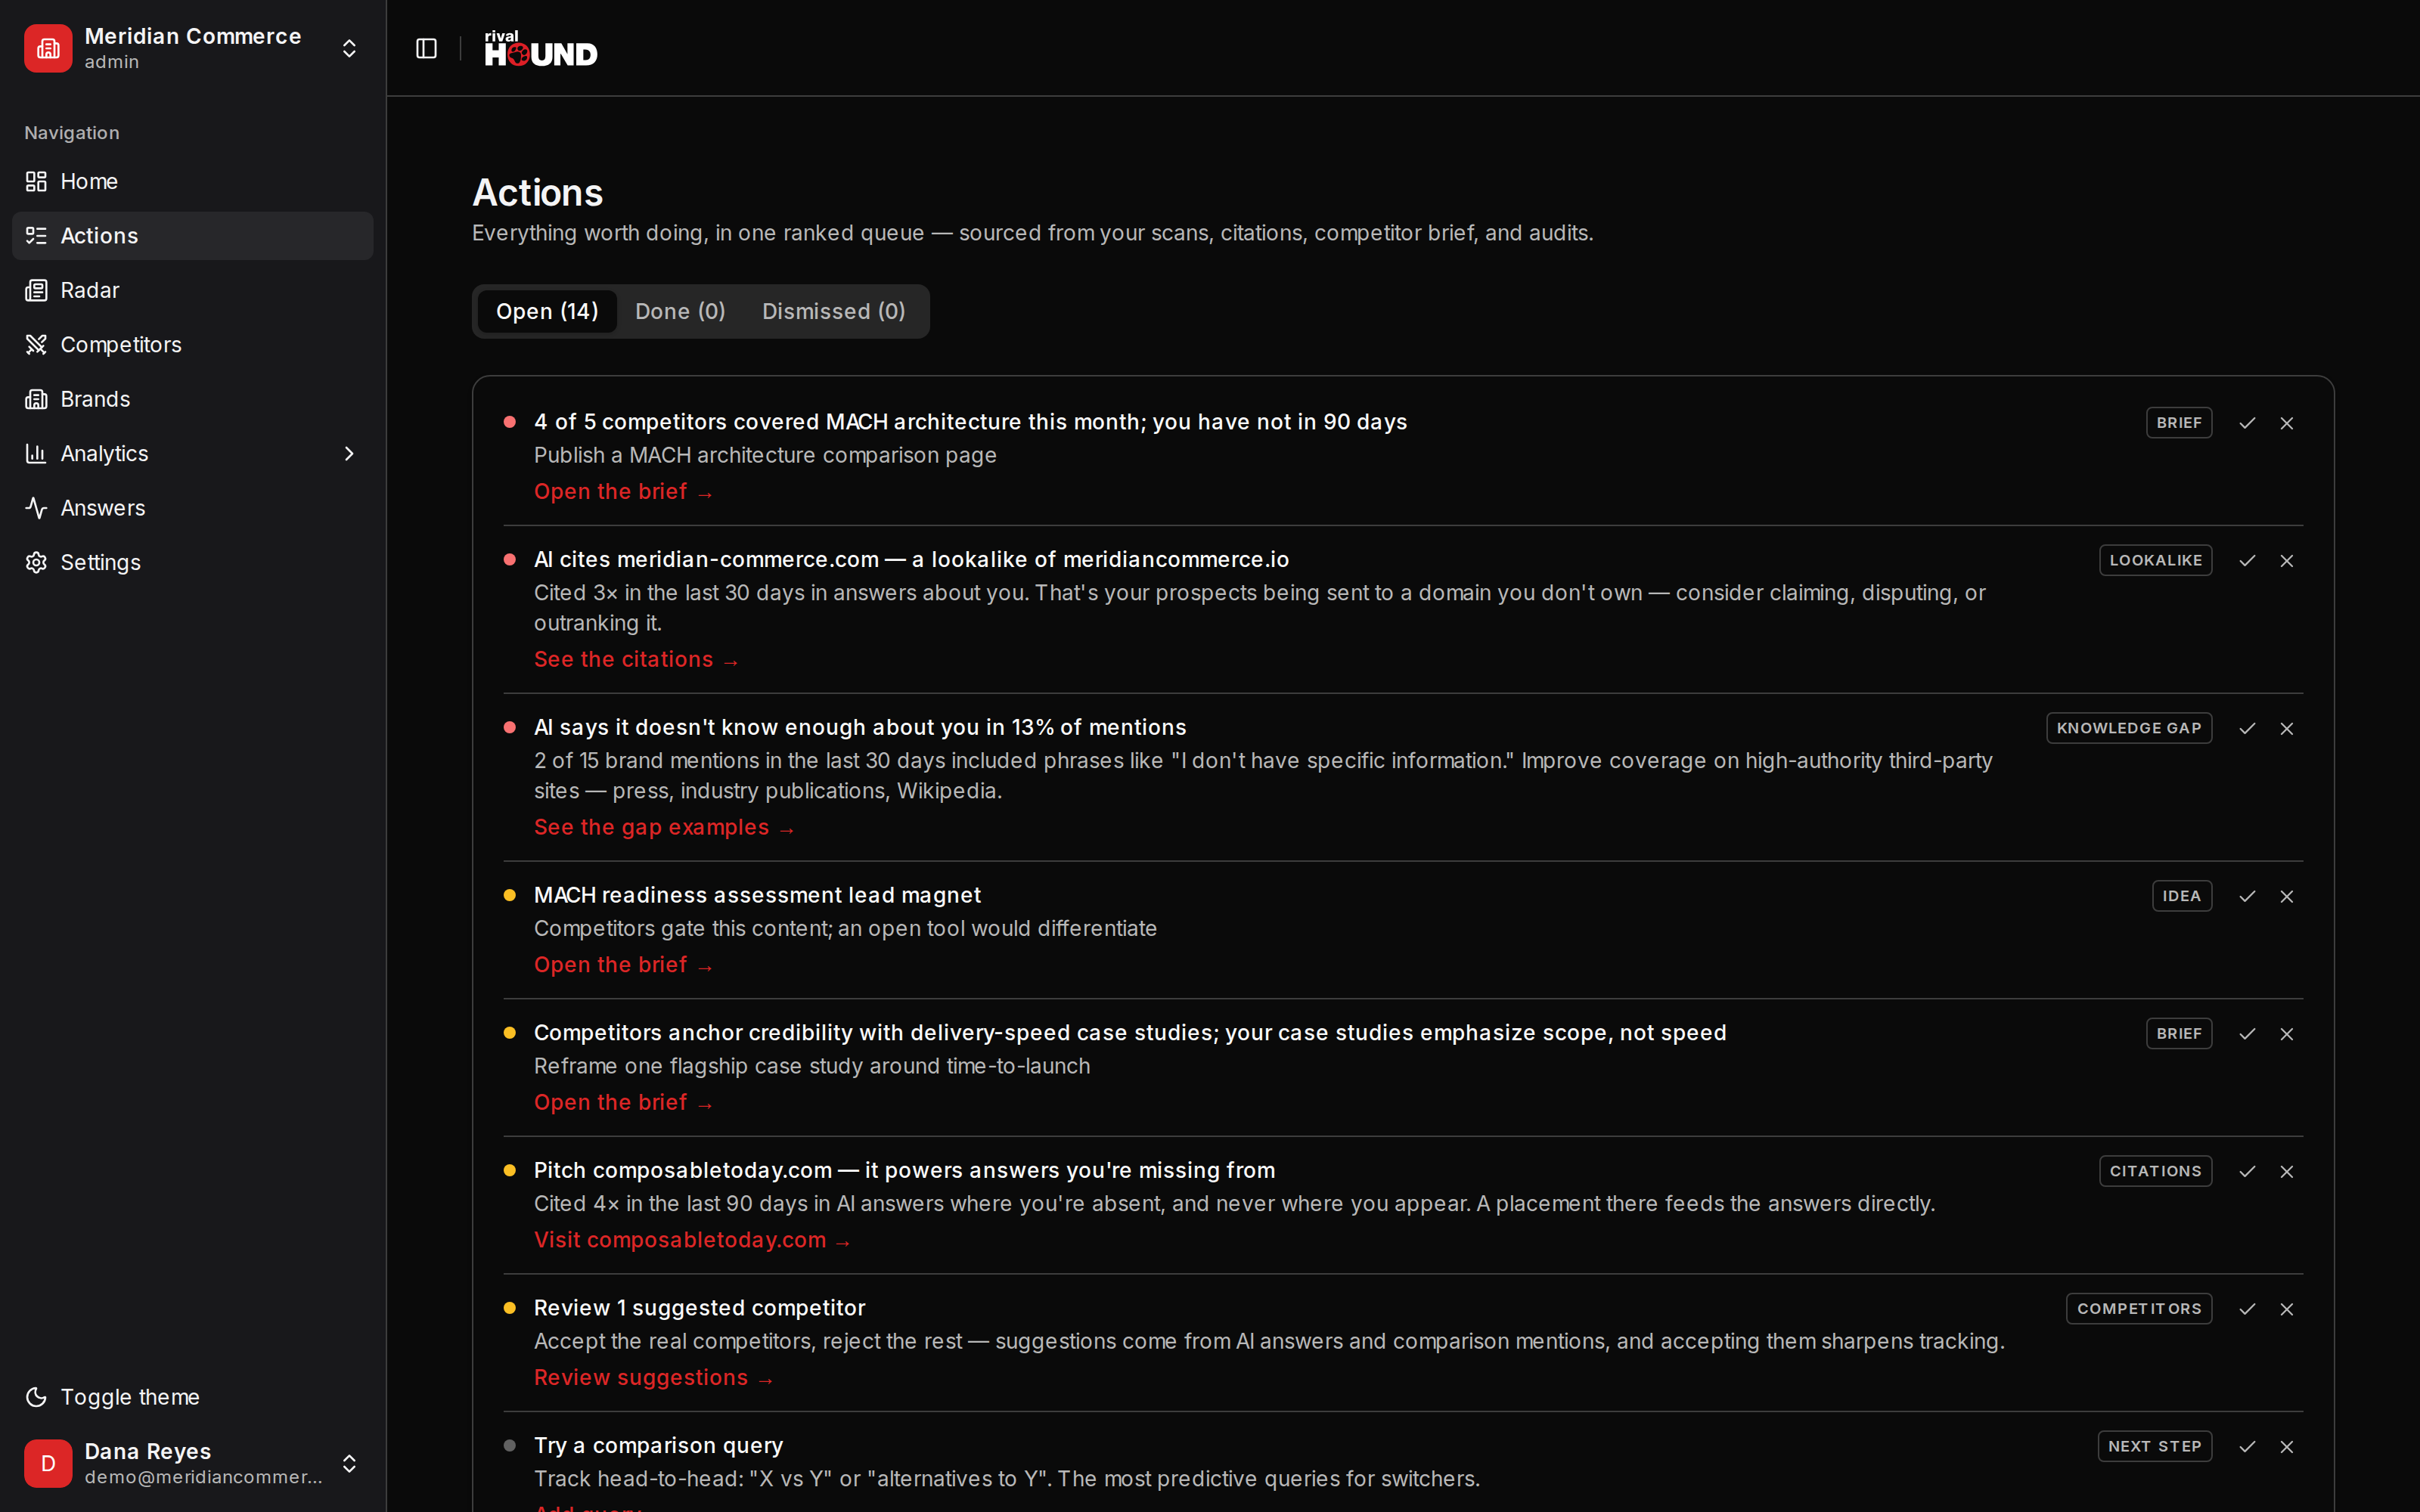Mark Review 1 suggested competitor as done

pos(2247,1310)
